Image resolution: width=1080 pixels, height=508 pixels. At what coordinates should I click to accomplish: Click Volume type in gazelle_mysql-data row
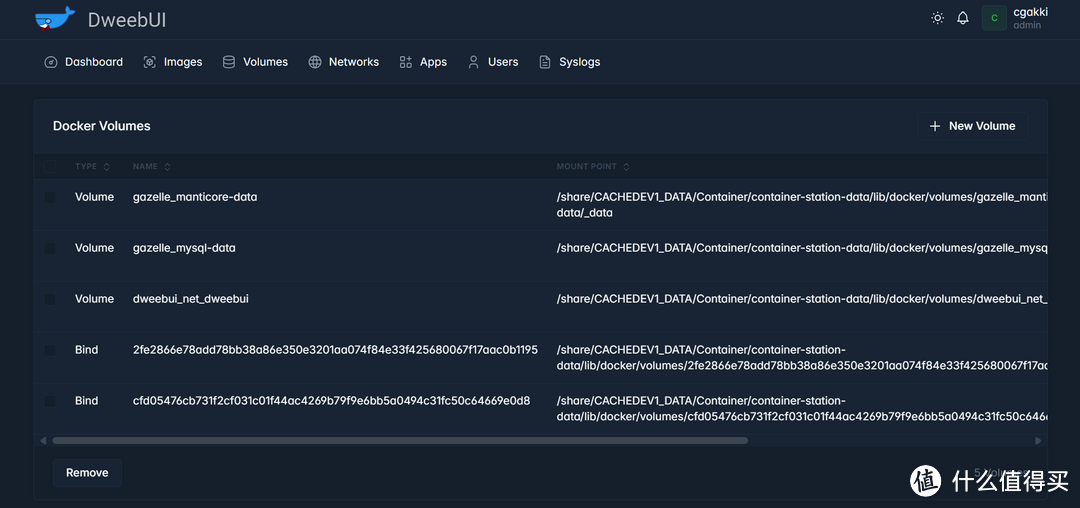94,248
